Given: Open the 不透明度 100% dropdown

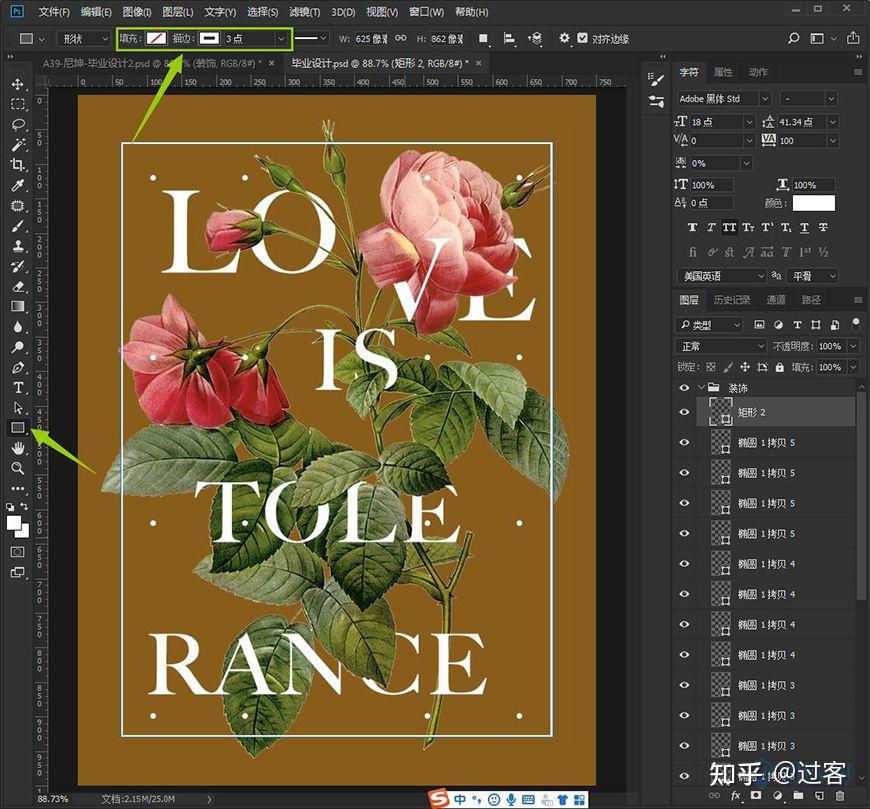Looking at the screenshot, I should [x=853, y=346].
